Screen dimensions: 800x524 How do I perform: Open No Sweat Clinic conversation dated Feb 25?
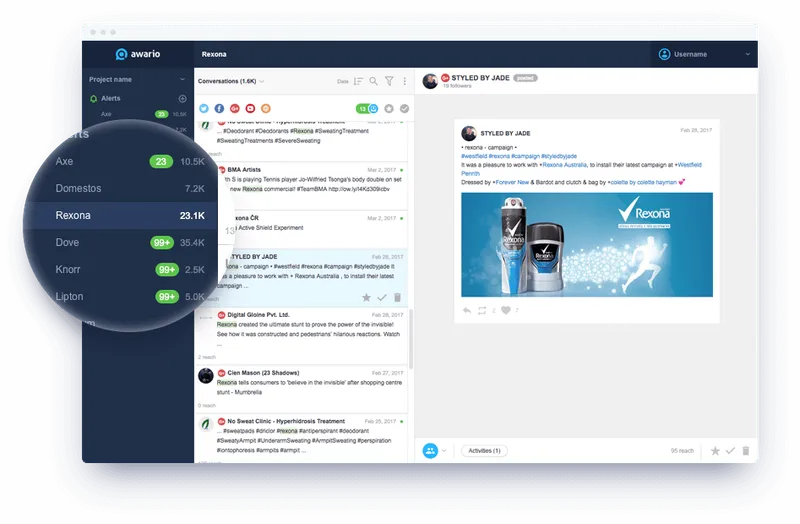click(301, 438)
